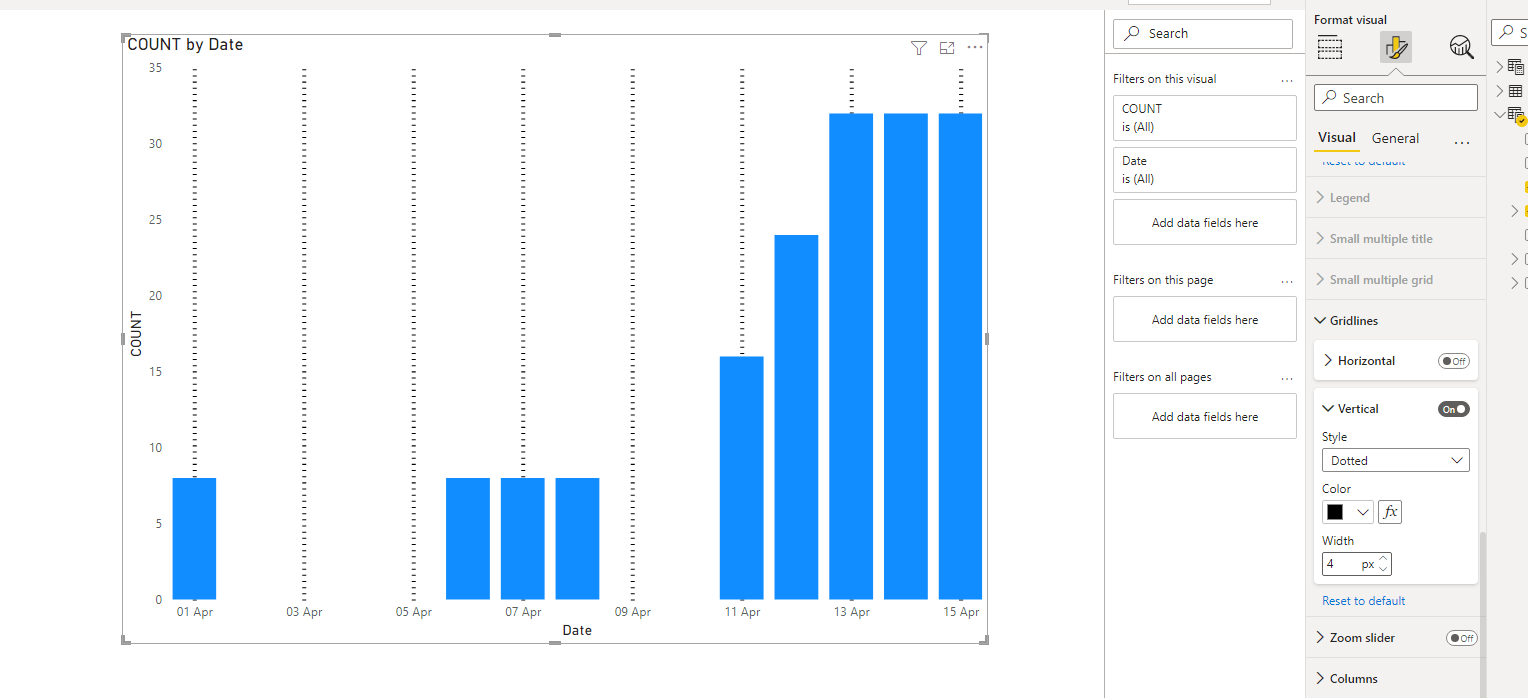
Task: Open the gridline color dropdown arrow
Action: coord(1362,512)
